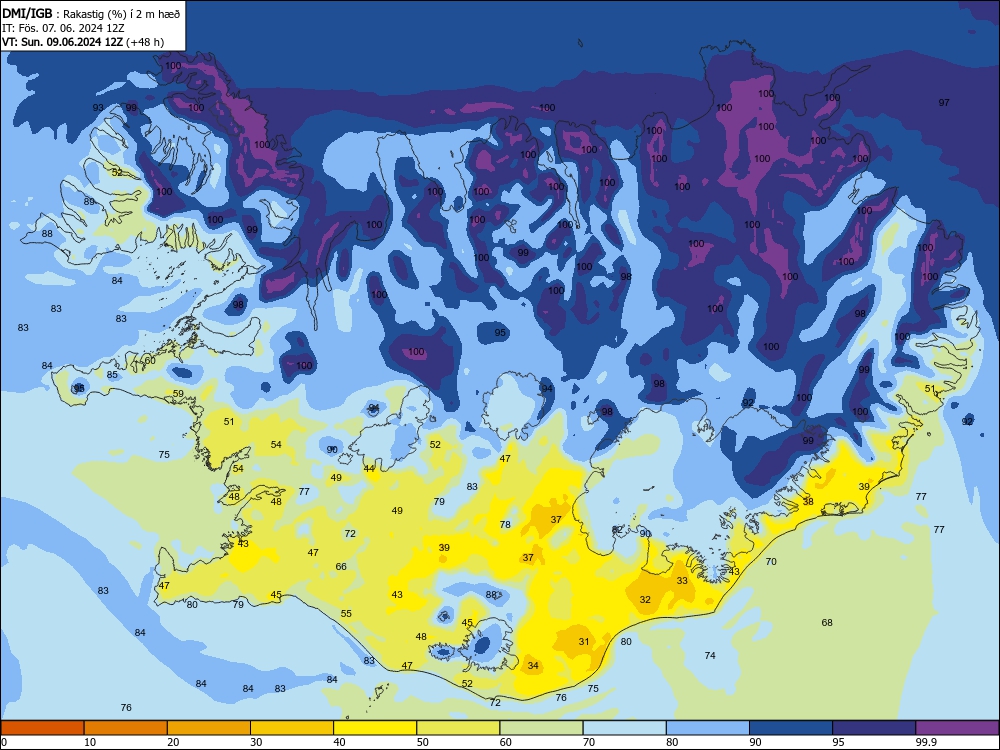The image size is (1000, 750).
Task: Click the '10' legend scale label
Action: (x=90, y=742)
